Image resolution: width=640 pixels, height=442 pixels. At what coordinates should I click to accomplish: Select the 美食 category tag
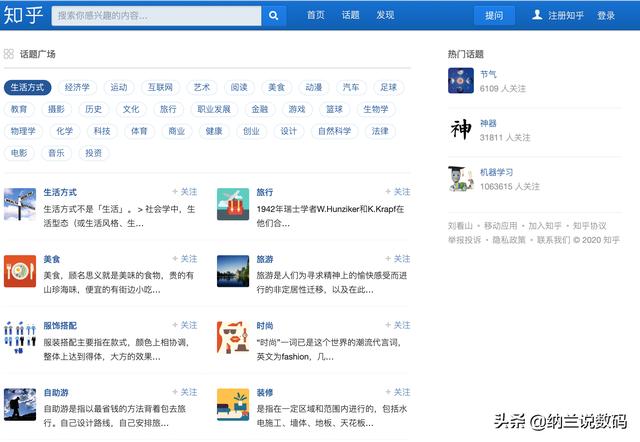276,87
